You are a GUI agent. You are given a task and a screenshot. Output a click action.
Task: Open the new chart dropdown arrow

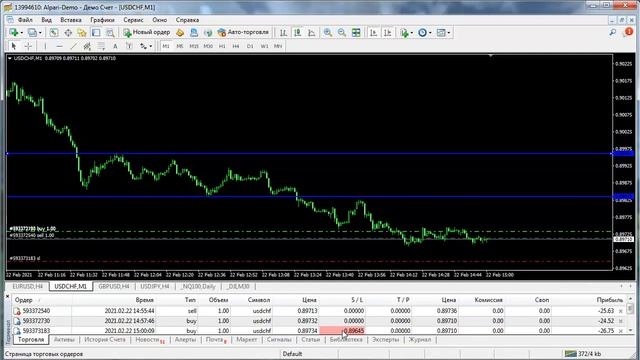(x=21, y=33)
